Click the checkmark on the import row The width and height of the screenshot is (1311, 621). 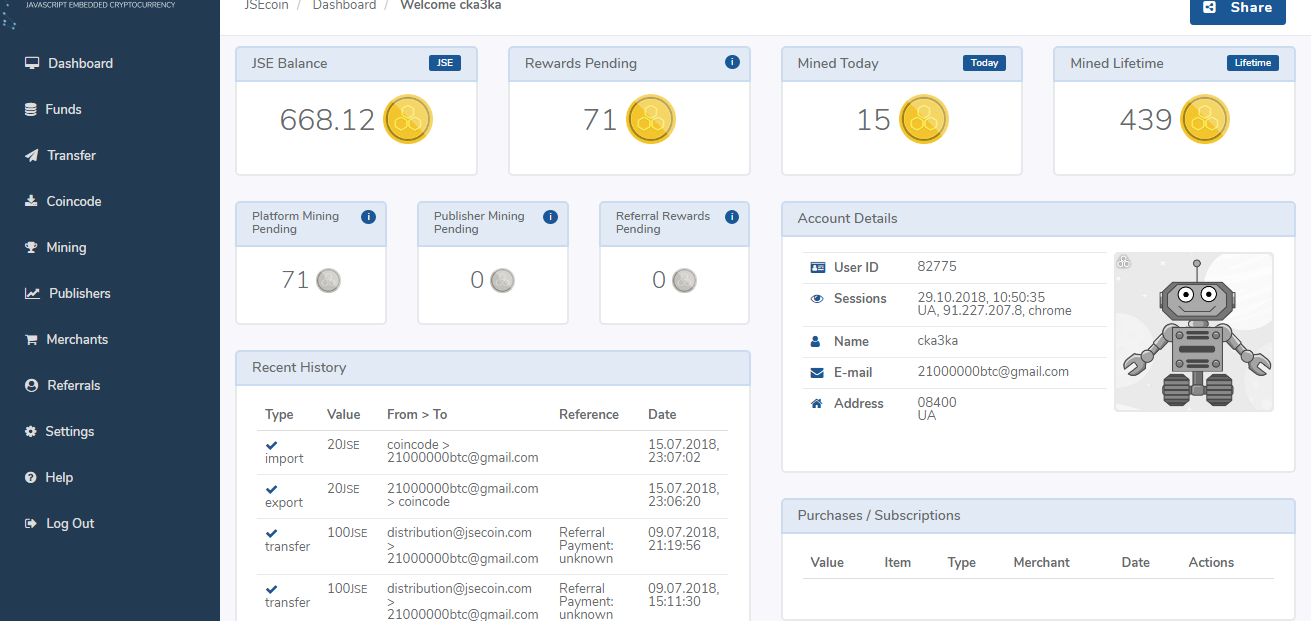[x=272, y=445]
